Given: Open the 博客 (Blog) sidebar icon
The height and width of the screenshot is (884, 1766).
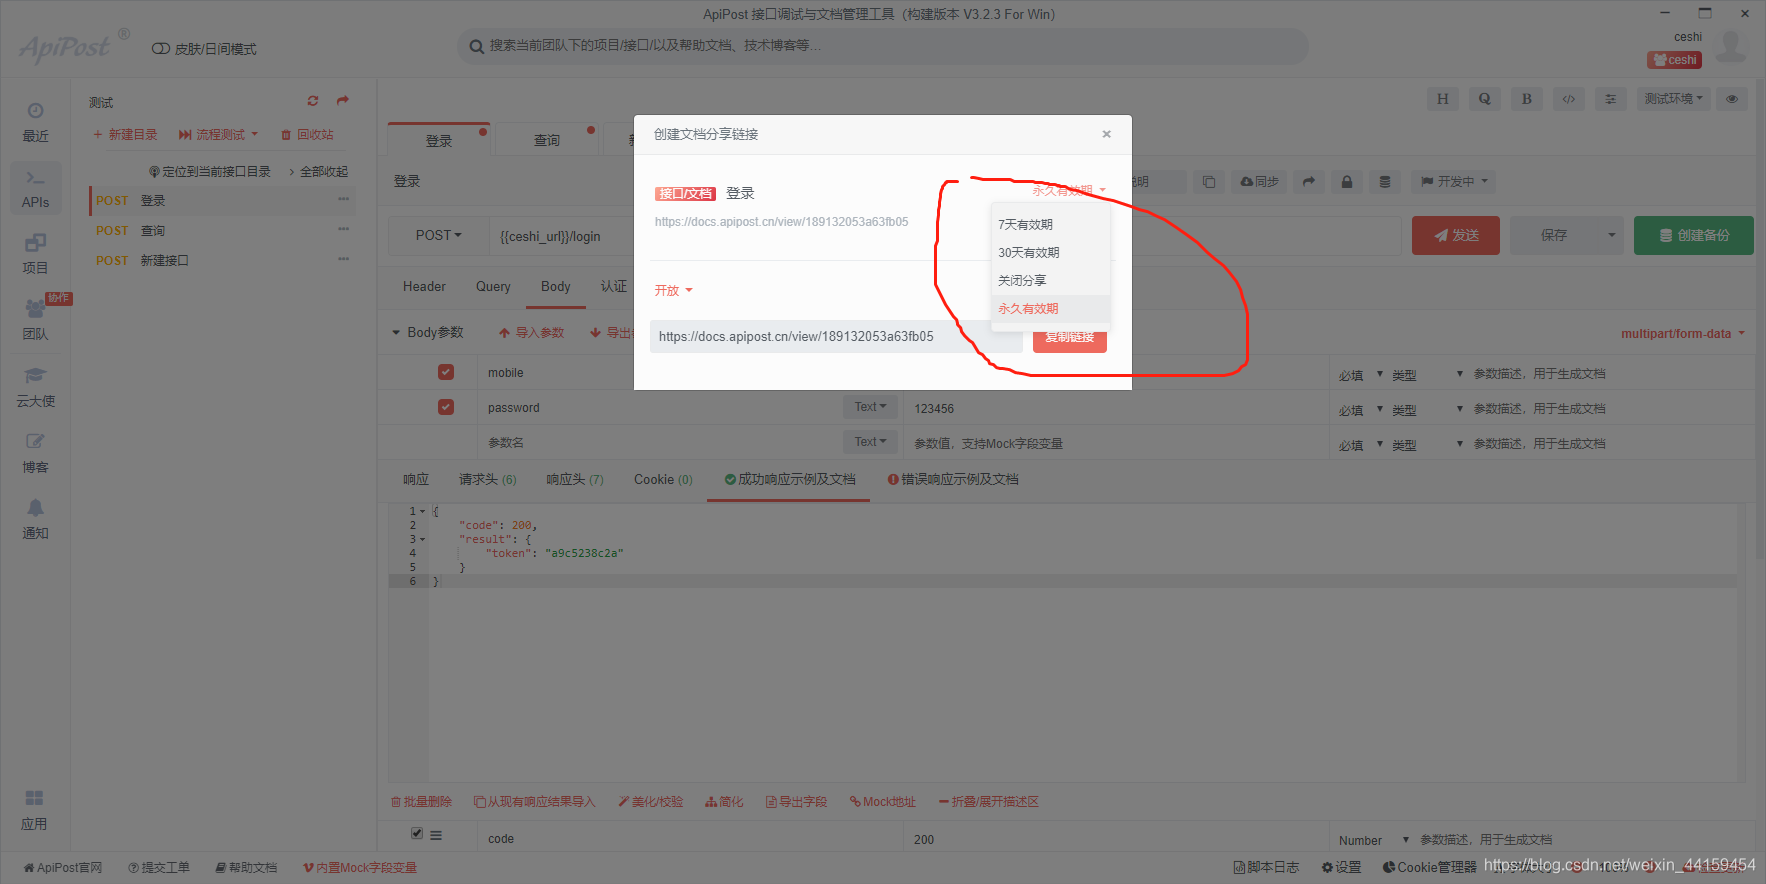Looking at the screenshot, I should point(35,453).
